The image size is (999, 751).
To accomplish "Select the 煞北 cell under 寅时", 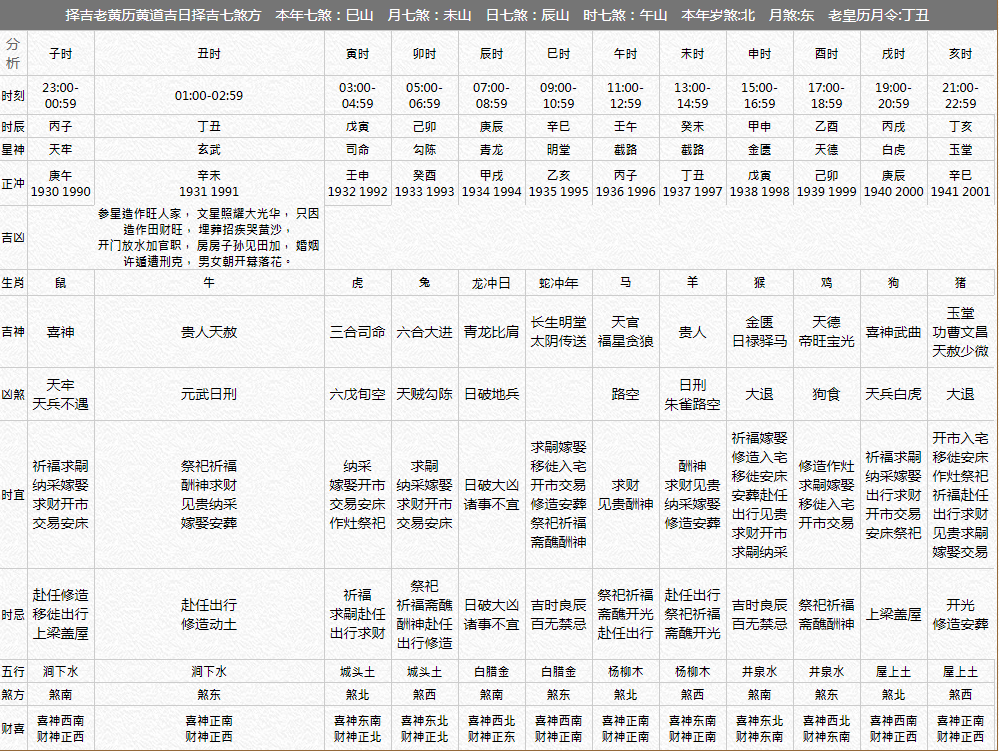I will click(x=357, y=695).
